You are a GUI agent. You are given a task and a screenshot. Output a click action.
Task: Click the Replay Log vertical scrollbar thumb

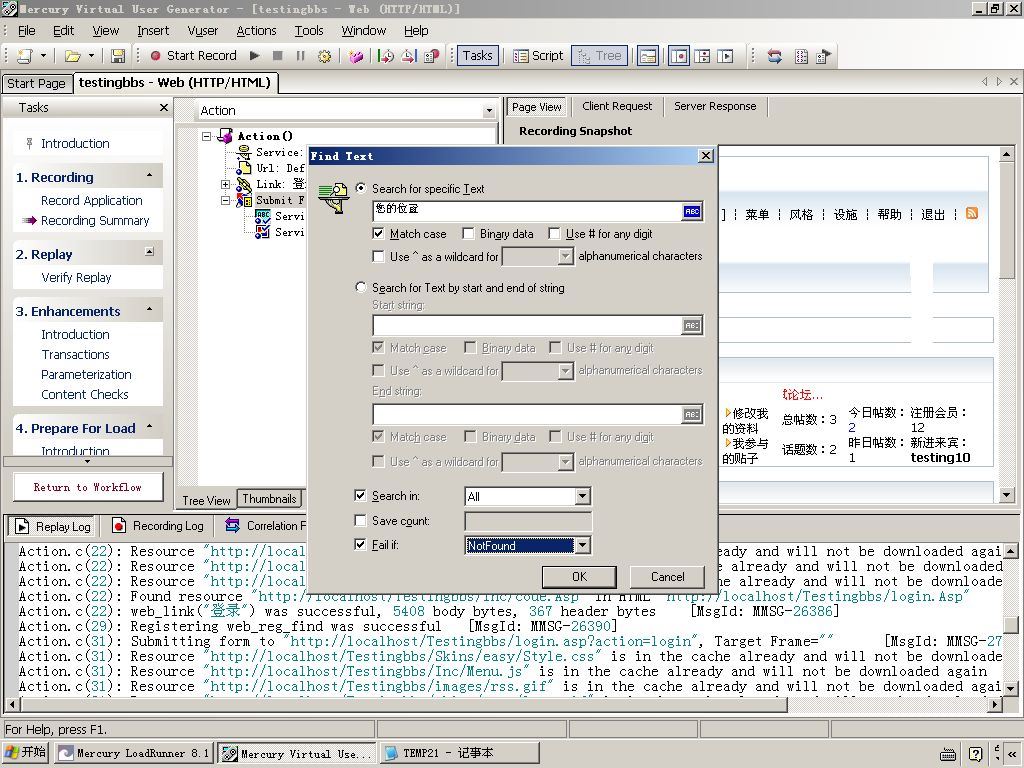1011,625
